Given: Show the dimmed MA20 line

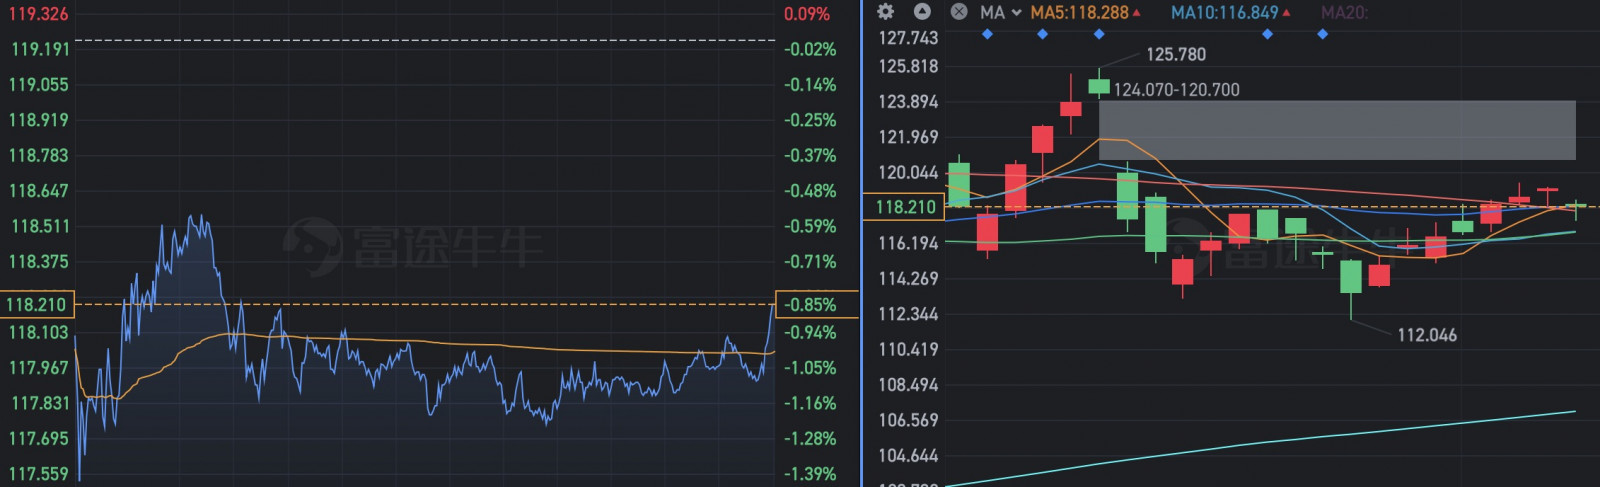Looking at the screenshot, I should (1343, 13).
